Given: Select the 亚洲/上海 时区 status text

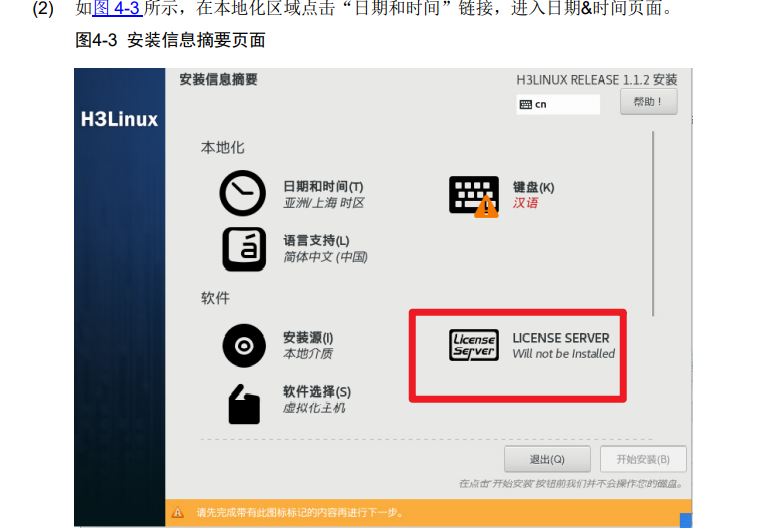Looking at the screenshot, I should pyautogui.click(x=324, y=203).
